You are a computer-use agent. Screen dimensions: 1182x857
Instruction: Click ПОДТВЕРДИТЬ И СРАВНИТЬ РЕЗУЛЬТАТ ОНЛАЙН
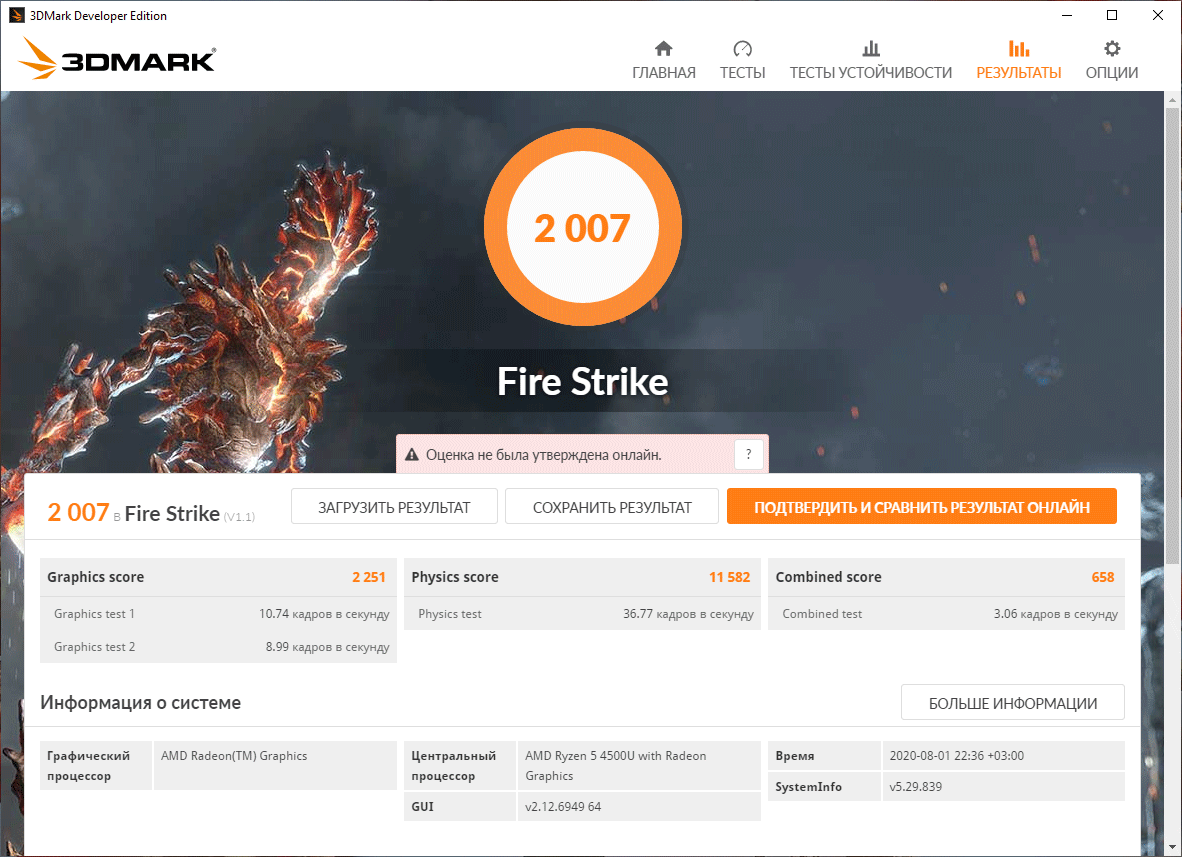pyautogui.click(x=922, y=507)
